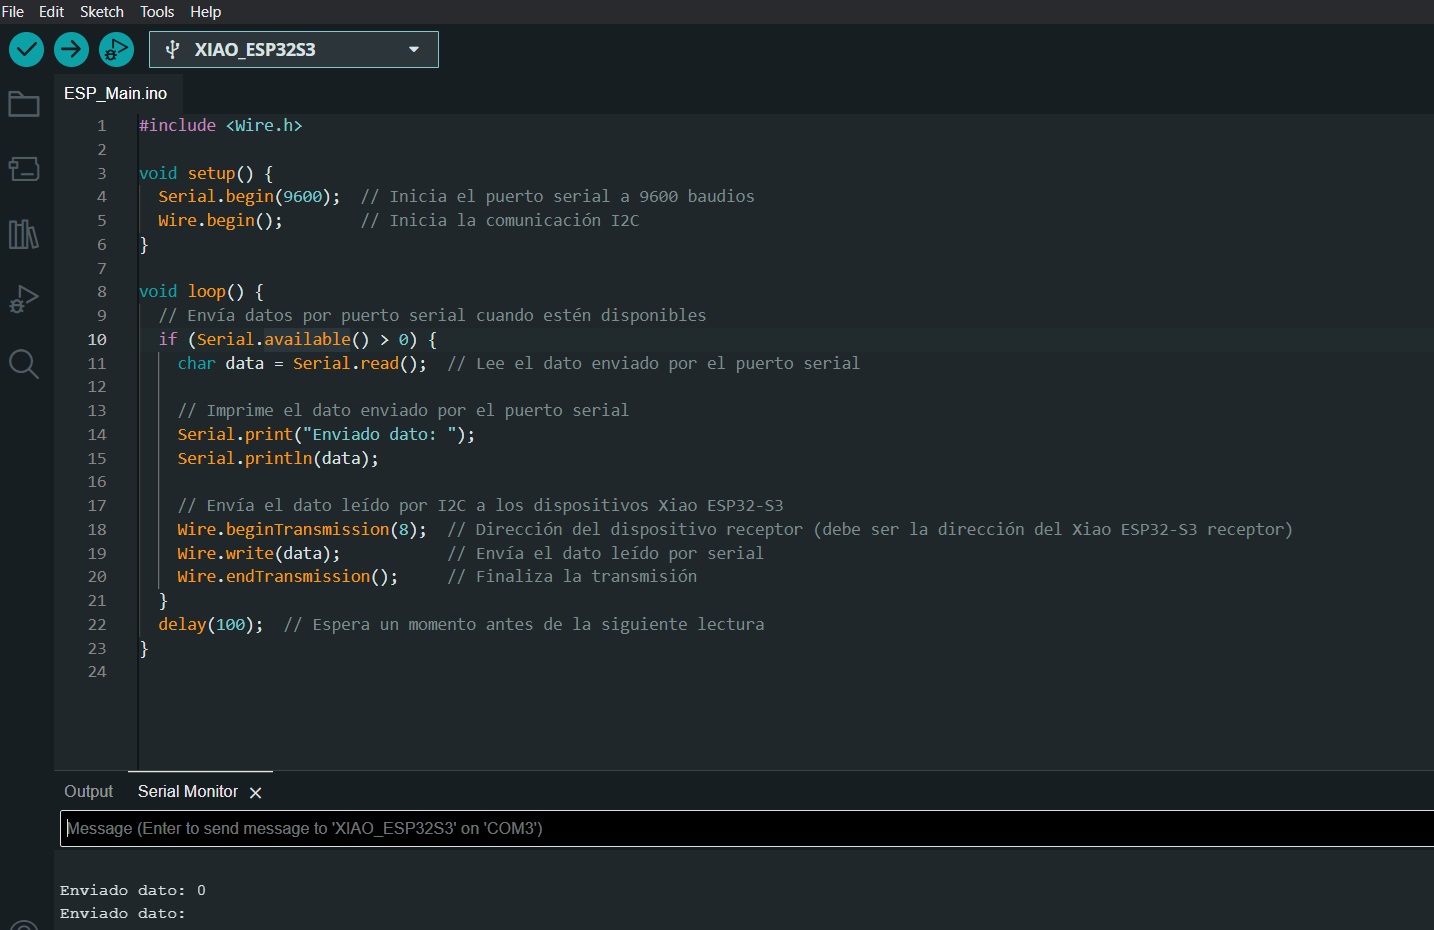Screen dimensions: 1434x930
Task: Click comment 'Imprime el dato enviado por el puerto serial'
Action: coord(403,410)
